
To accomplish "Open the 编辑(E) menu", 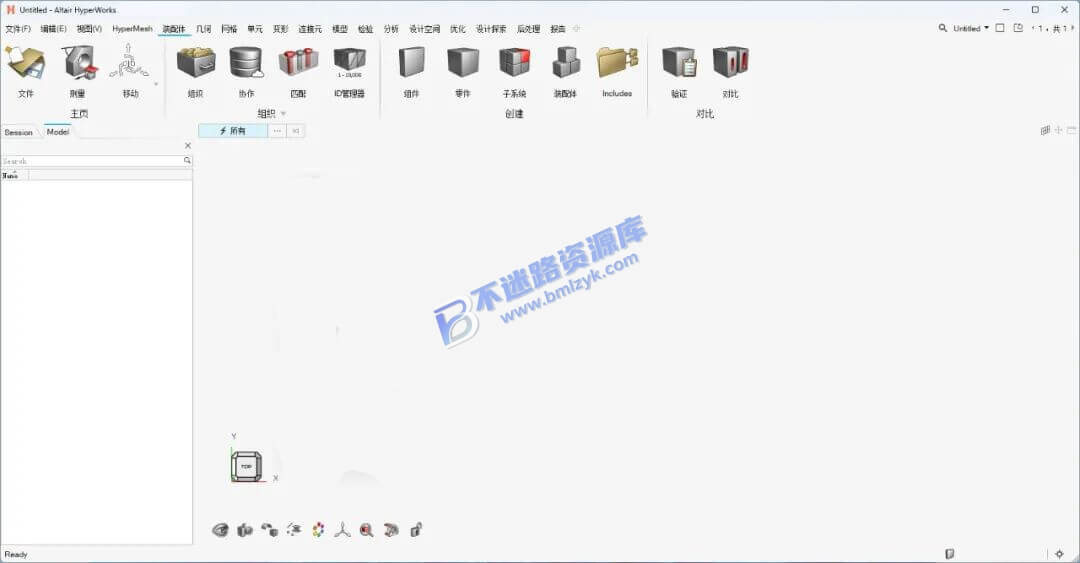I will pyautogui.click(x=53, y=29).
